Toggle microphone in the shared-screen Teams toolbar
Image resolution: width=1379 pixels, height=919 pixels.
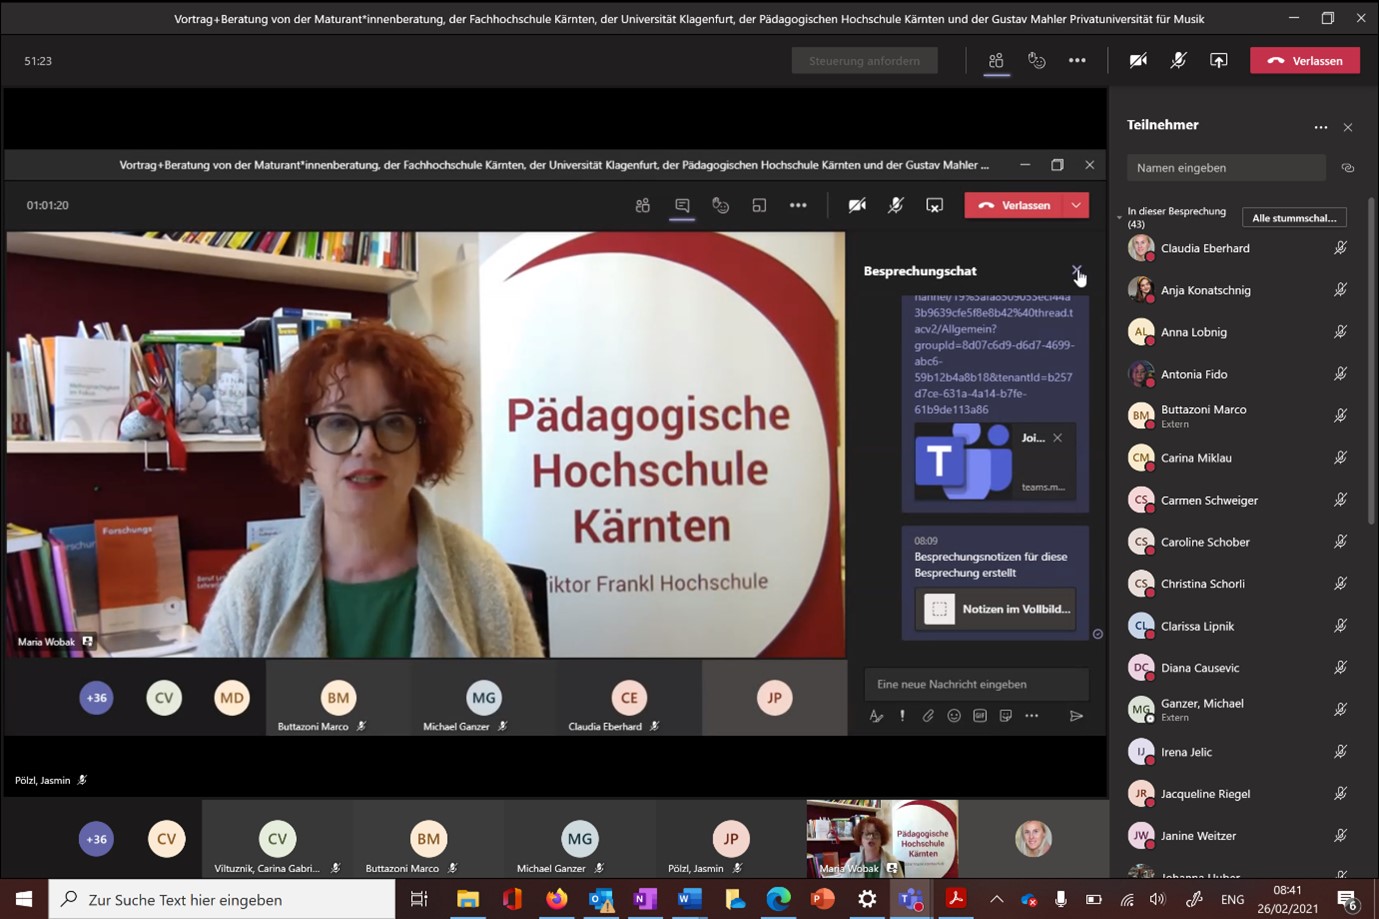click(x=896, y=205)
